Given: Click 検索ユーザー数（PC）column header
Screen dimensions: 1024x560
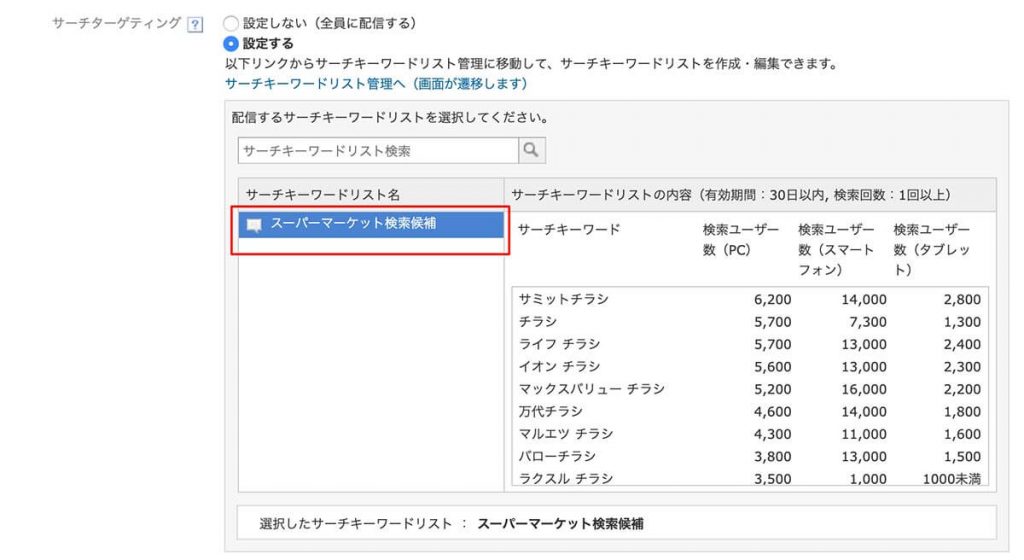Looking at the screenshot, I should (741, 240).
